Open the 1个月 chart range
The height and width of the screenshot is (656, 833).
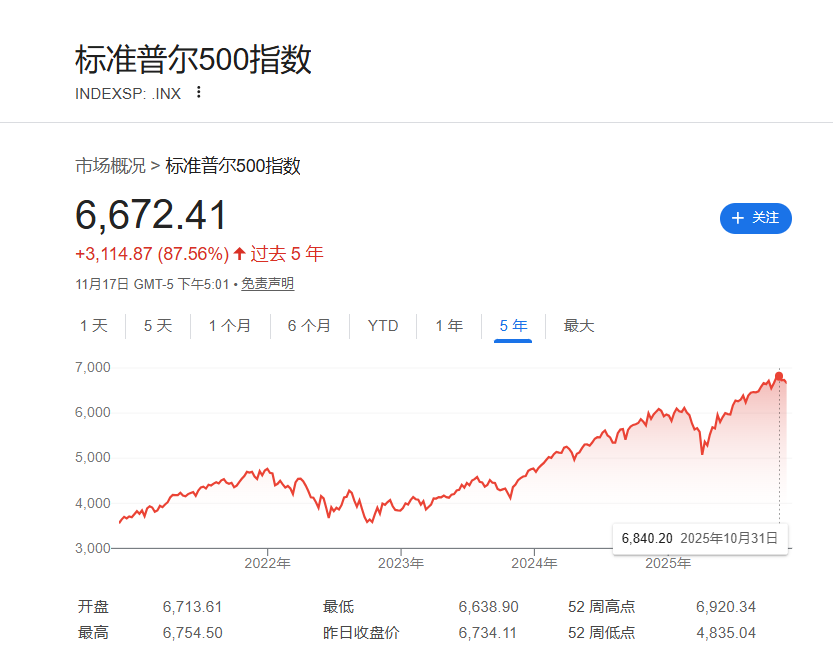tap(231, 325)
